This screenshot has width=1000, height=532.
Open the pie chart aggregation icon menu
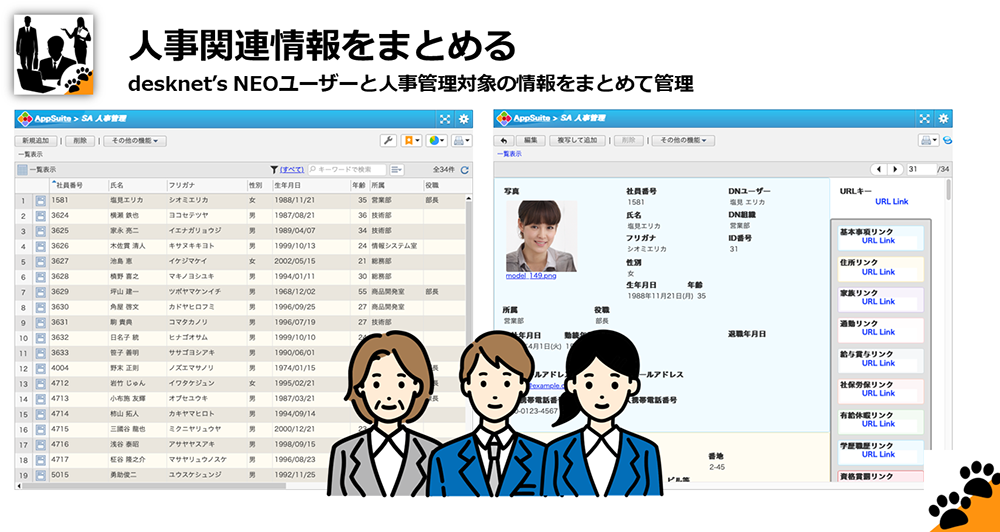click(437, 141)
